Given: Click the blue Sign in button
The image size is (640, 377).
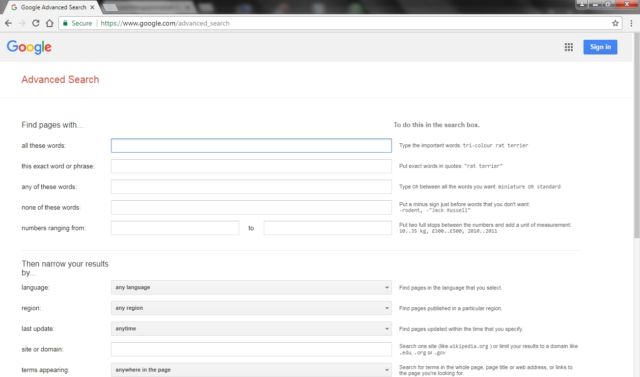Looking at the screenshot, I should pyautogui.click(x=600, y=47).
